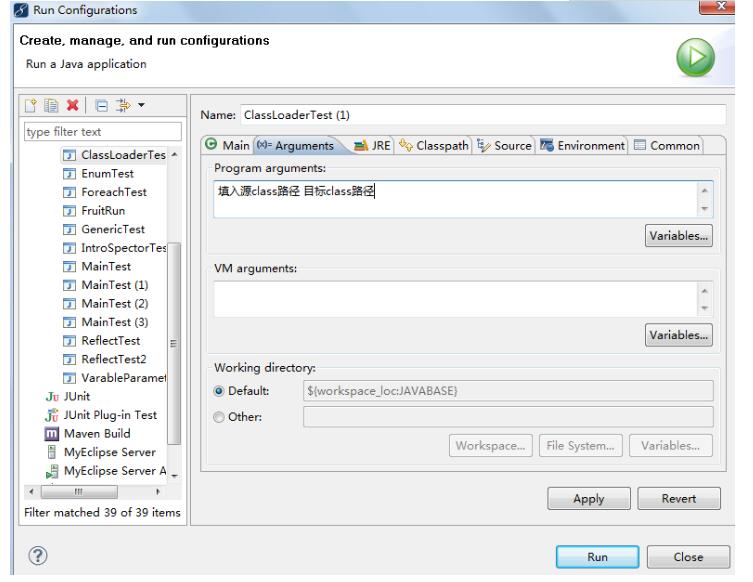753x582 pixels.
Task: Click the Run Configurations title bar icon
Action: coord(21,10)
